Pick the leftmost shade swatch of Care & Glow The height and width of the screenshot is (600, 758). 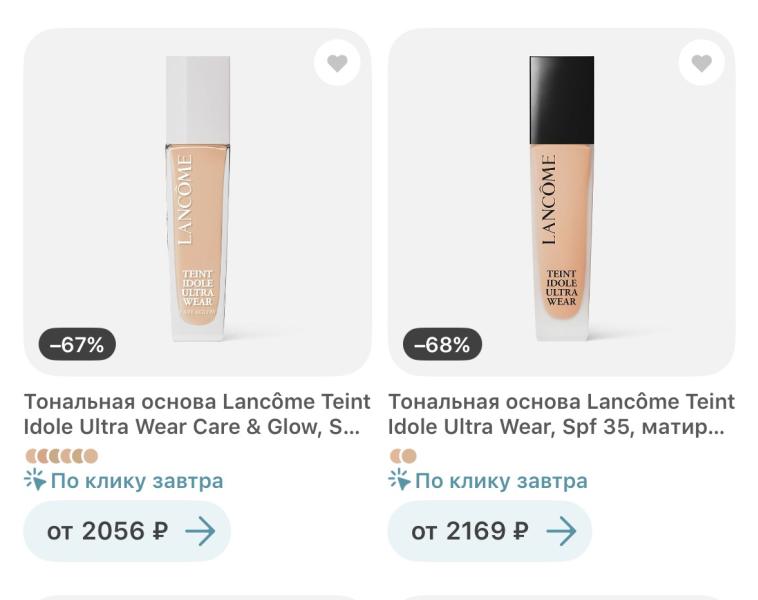click(x=30, y=456)
